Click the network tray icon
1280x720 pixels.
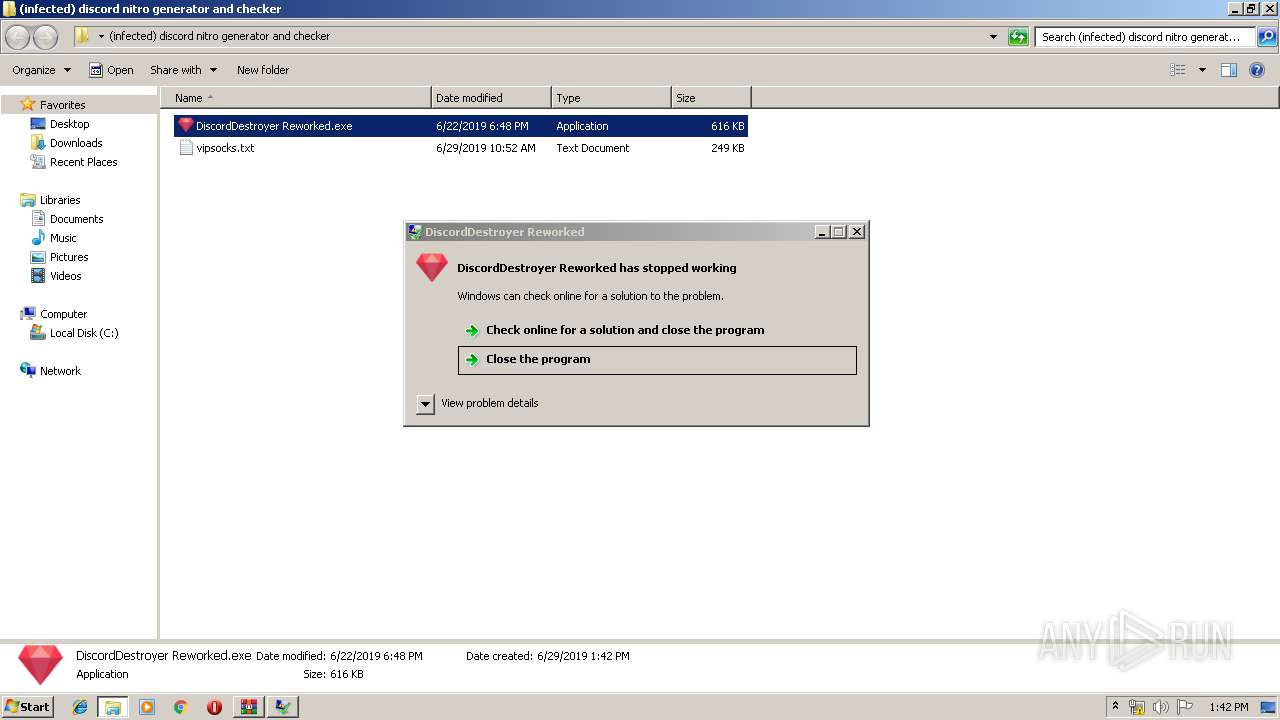point(1137,707)
